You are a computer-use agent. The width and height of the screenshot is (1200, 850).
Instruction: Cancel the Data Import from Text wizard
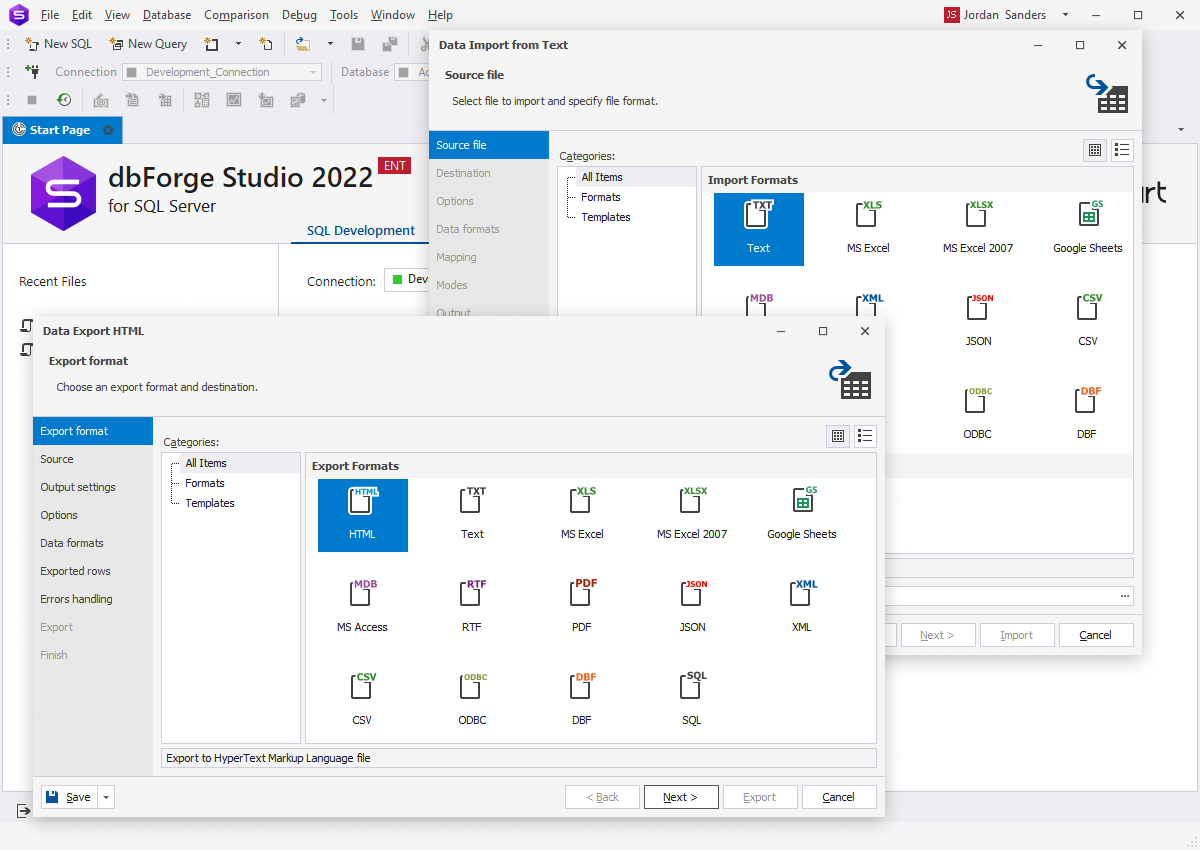pos(1095,634)
